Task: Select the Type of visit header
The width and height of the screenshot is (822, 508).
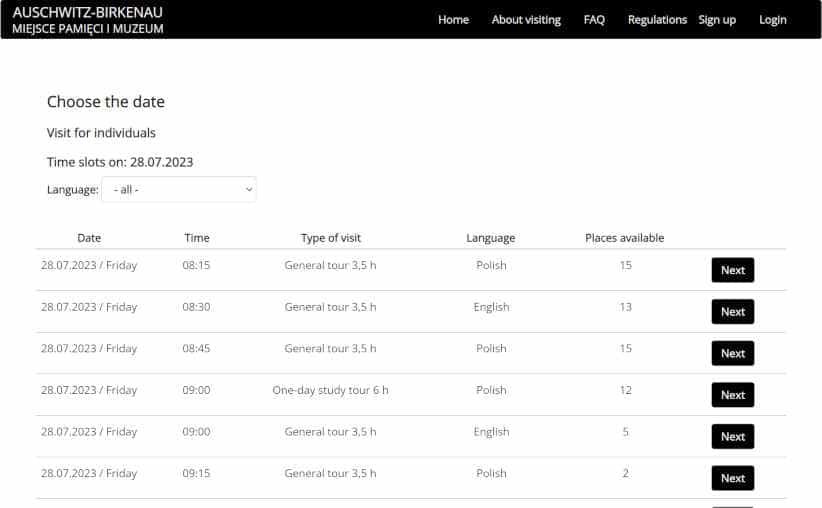Action: [331, 238]
